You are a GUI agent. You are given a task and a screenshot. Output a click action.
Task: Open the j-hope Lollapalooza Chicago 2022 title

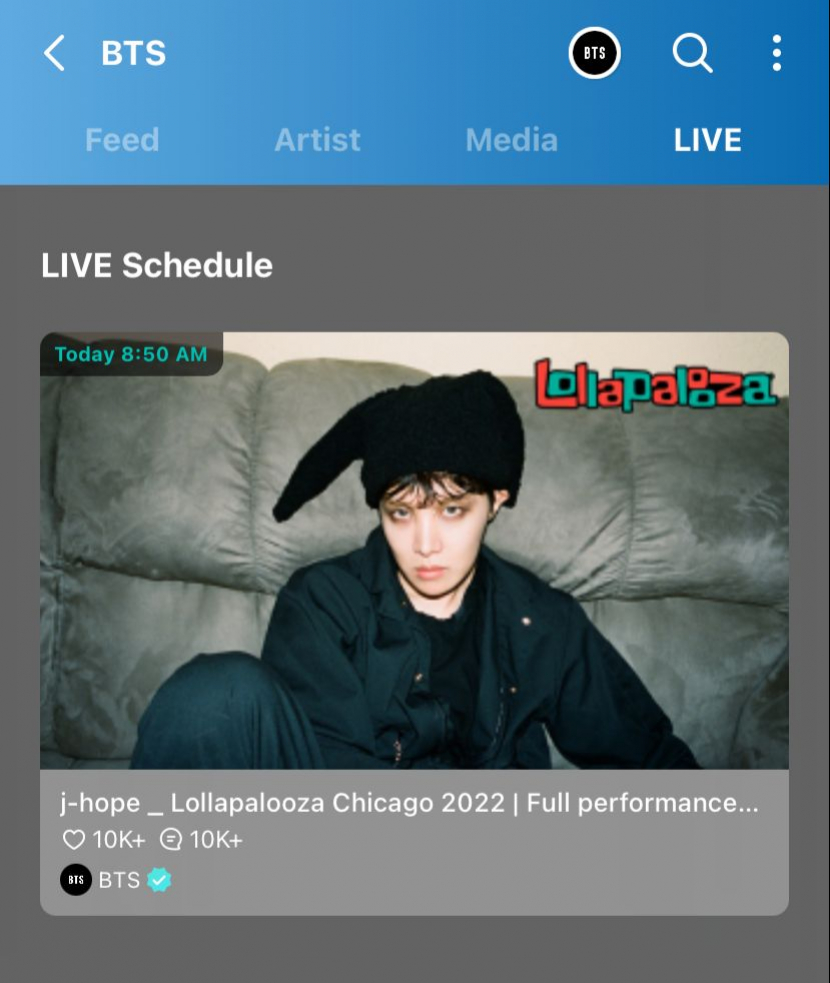click(x=409, y=803)
